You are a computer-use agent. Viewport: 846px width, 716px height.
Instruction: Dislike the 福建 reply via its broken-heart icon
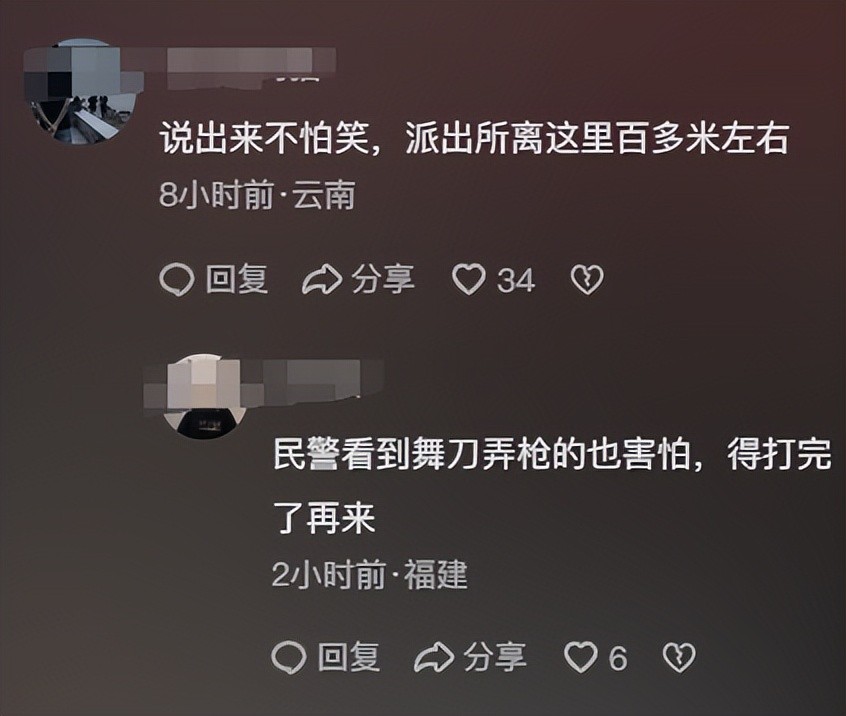coord(679,657)
